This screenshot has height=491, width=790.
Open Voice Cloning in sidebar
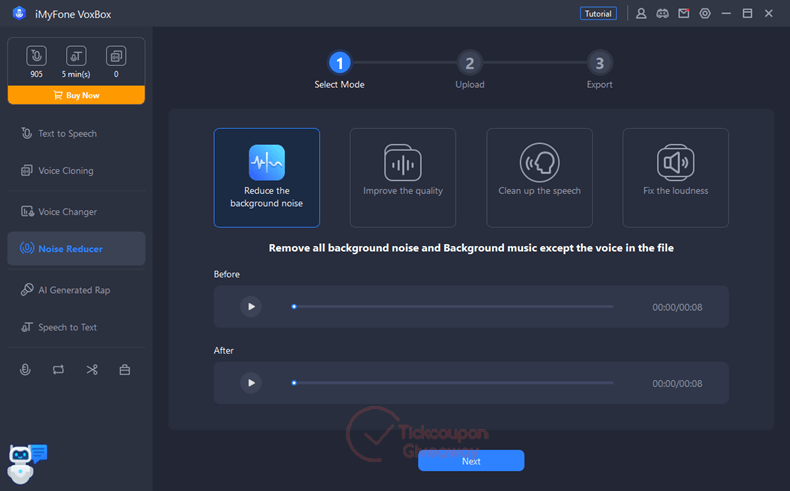pyautogui.click(x=76, y=171)
